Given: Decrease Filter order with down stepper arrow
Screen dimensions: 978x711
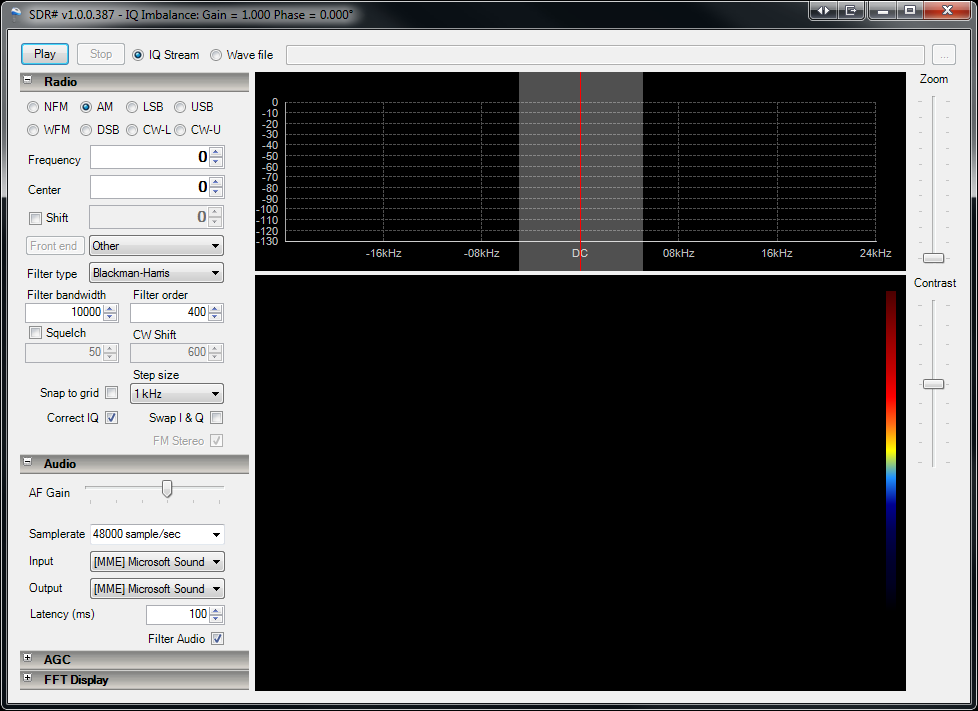Looking at the screenshot, I should click(x=215, y=316).
